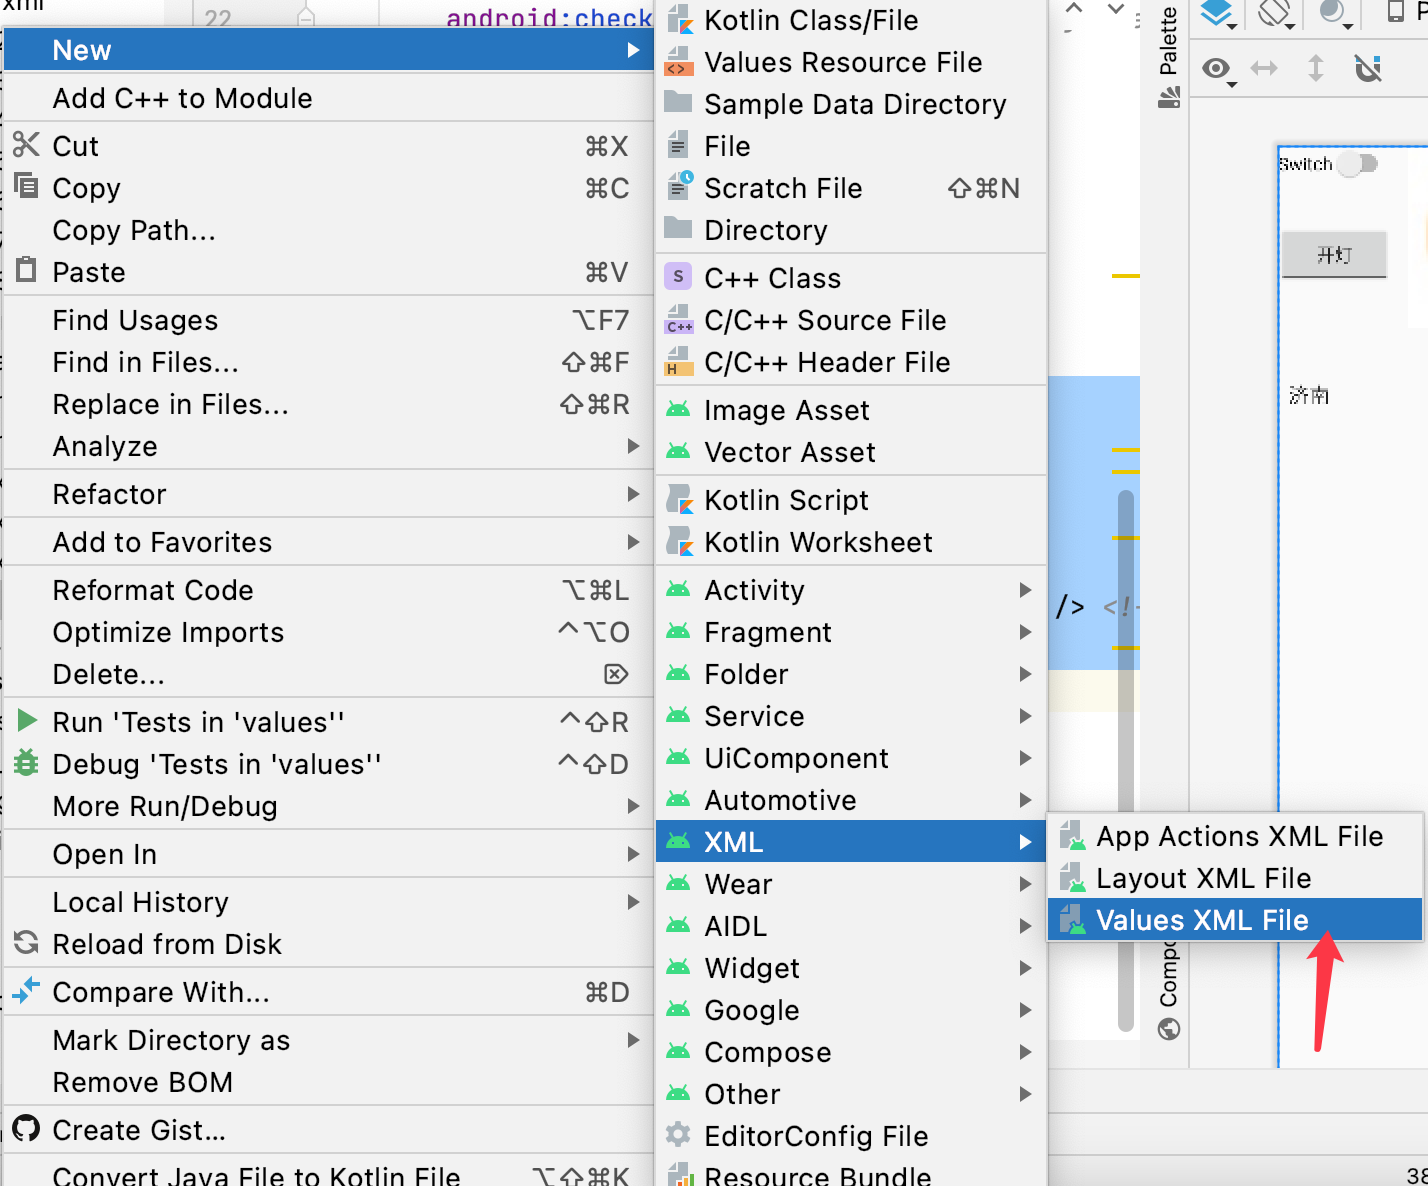Click C/C++ Source File icon
Screen dimensions: 1428x1186
tap(679, 319)
